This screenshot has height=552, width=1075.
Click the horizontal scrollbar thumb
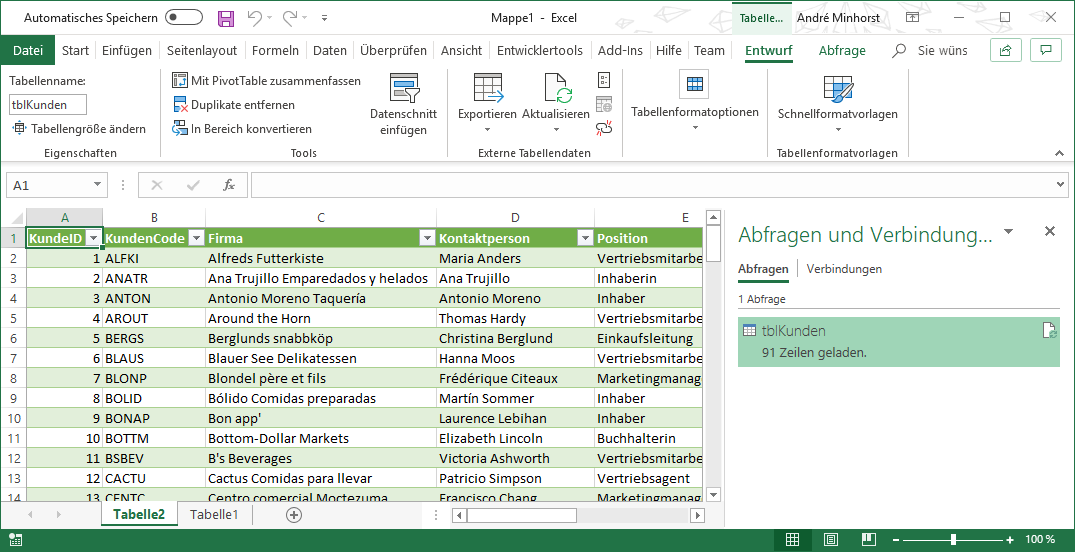522,515
